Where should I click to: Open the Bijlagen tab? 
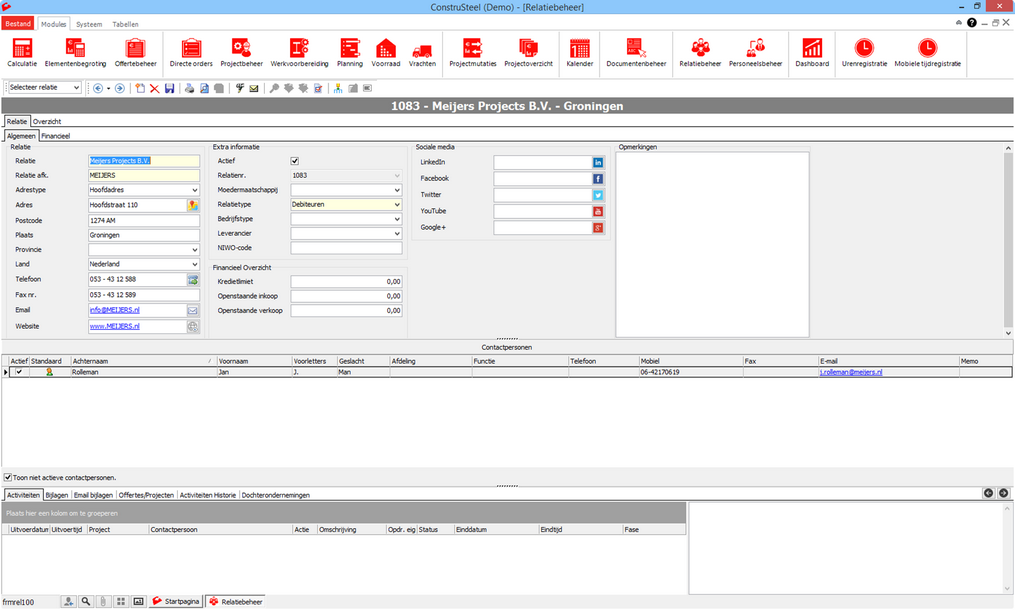56,495
